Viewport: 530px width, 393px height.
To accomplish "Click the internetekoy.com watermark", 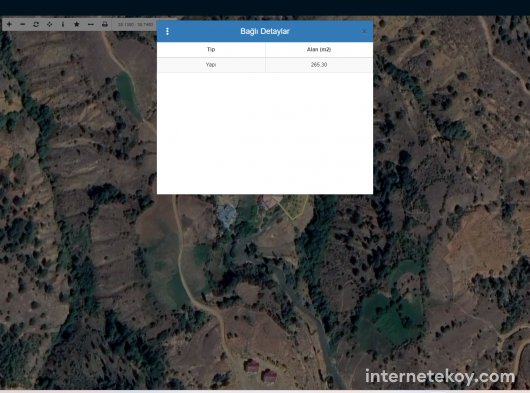I will click(x=440, y=376).
